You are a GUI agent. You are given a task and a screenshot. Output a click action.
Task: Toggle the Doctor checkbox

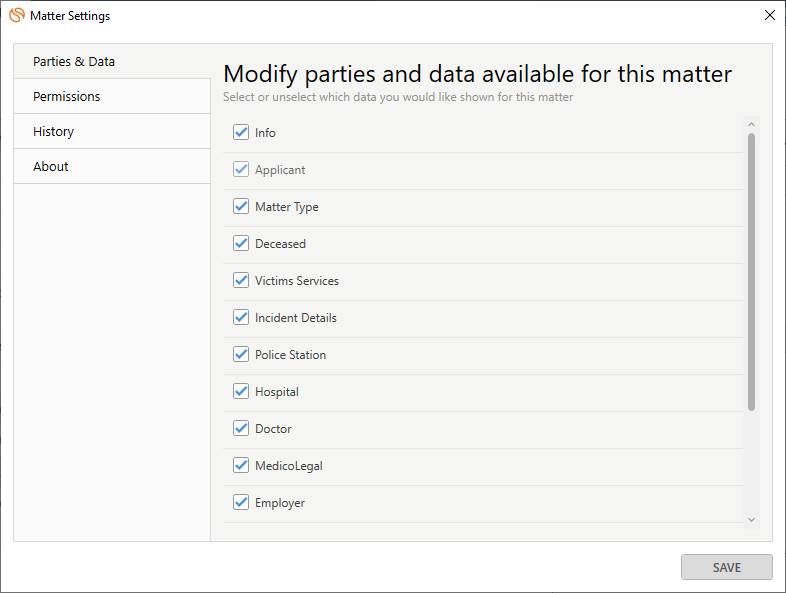click(x=241, y=429)
